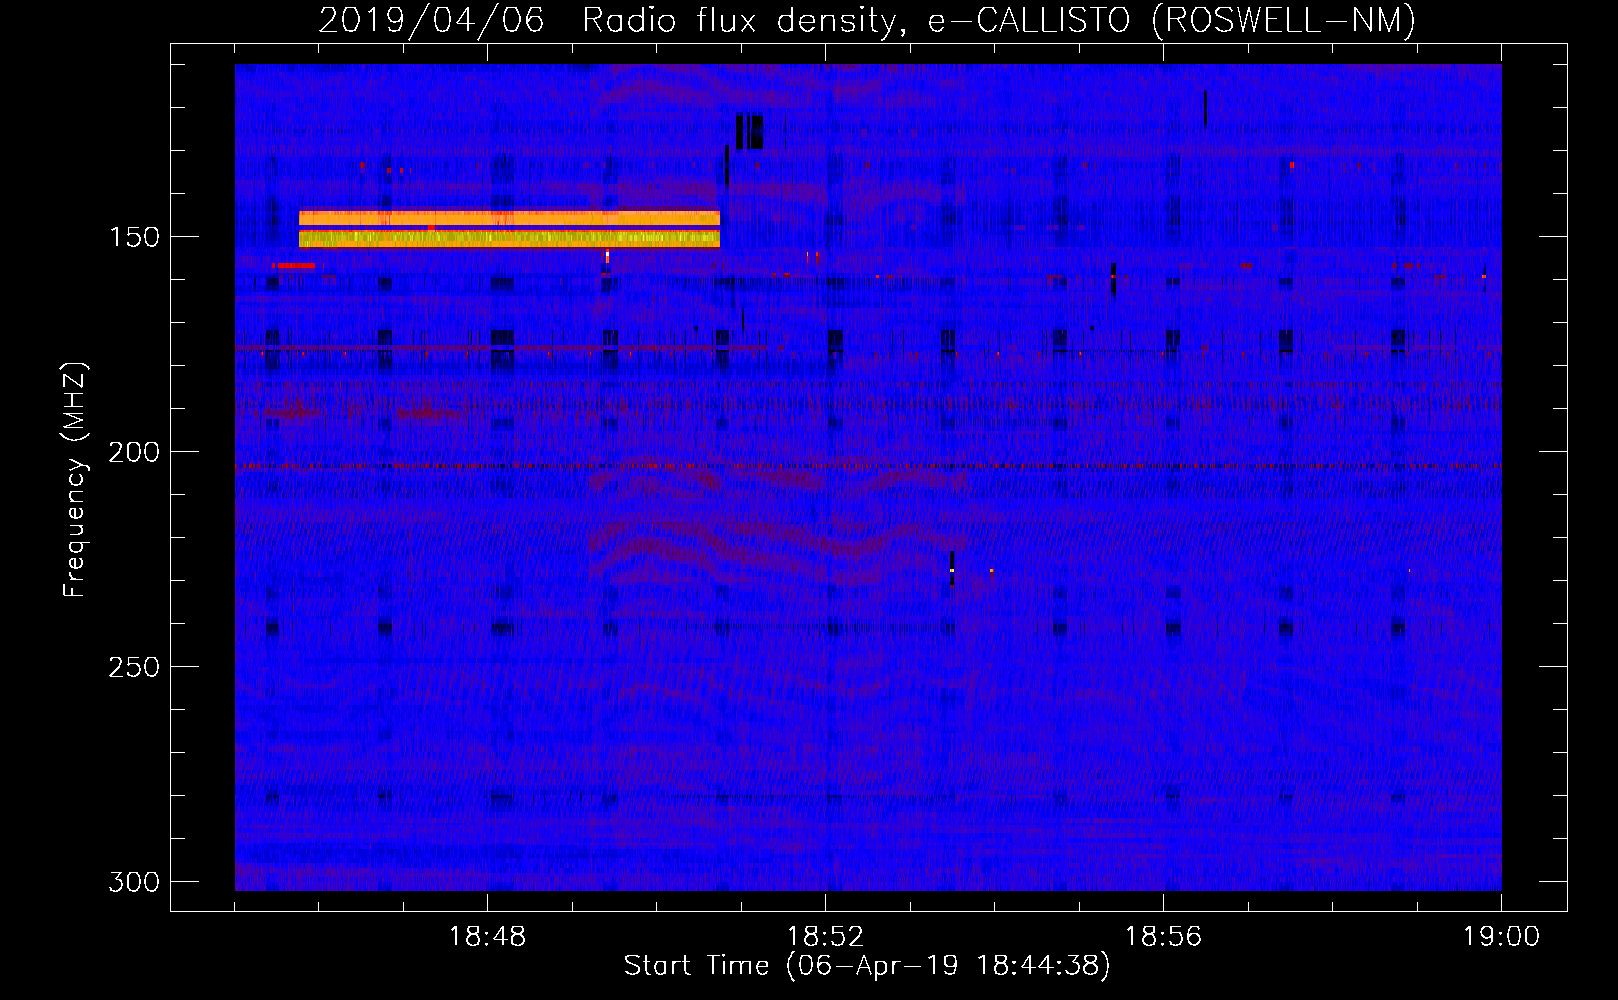1618x1000 pixels.
Task: Select the 250 frequency tick label
Action: tap(134, 667)
